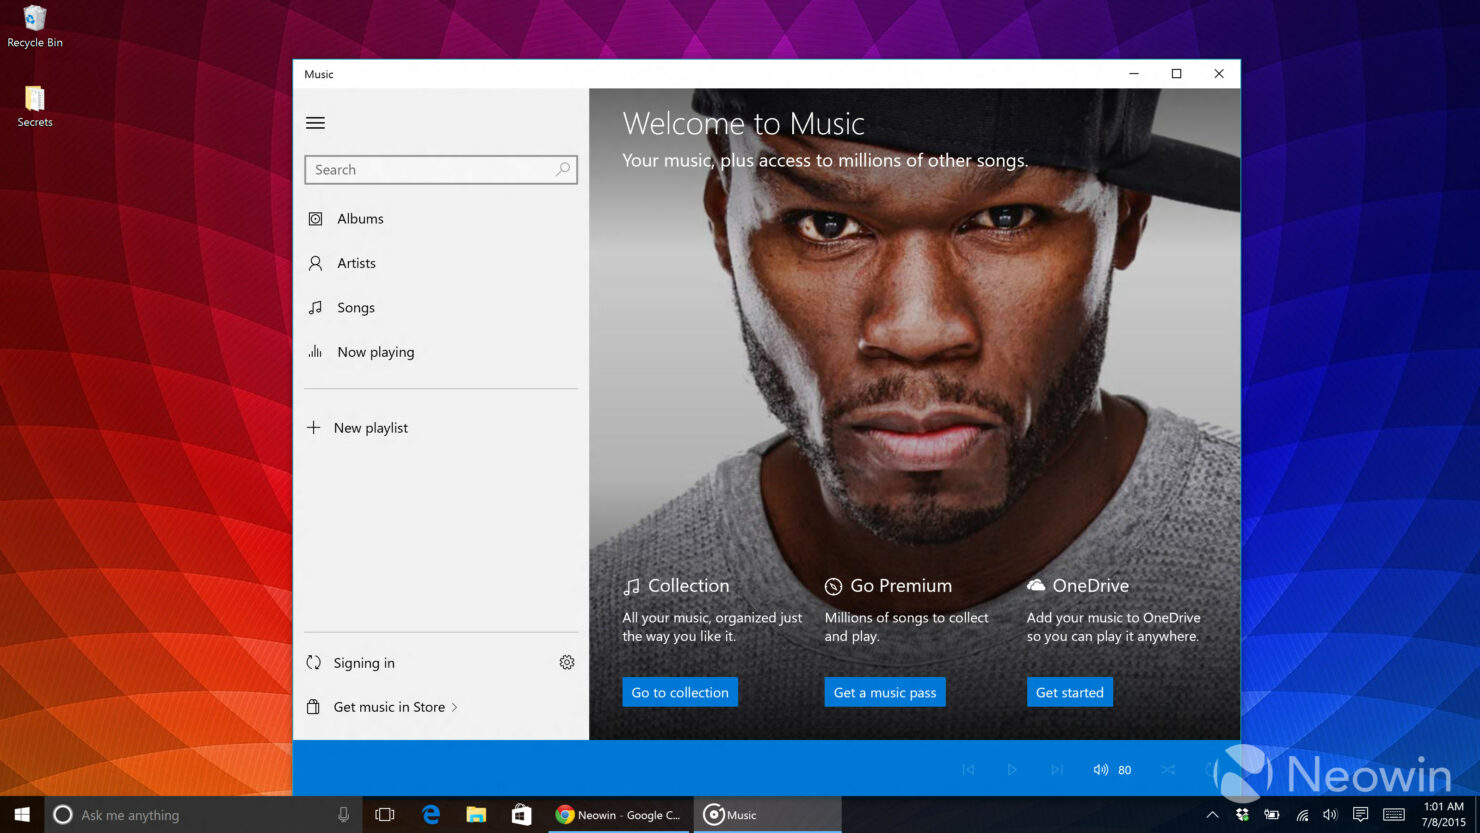Screen dimensions: 1480x833
Task: Click the plus icon beside New playlist
Action: tap(313, 427)
